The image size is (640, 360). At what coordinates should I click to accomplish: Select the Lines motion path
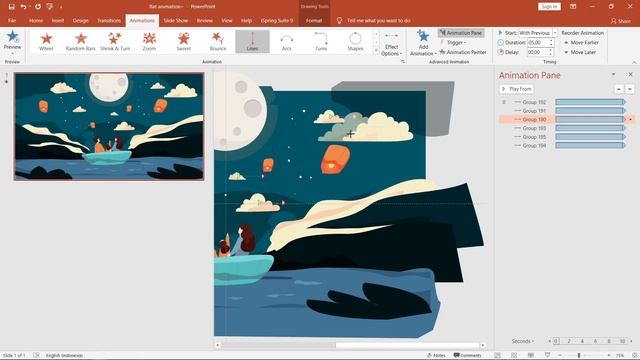coord(252,42)
